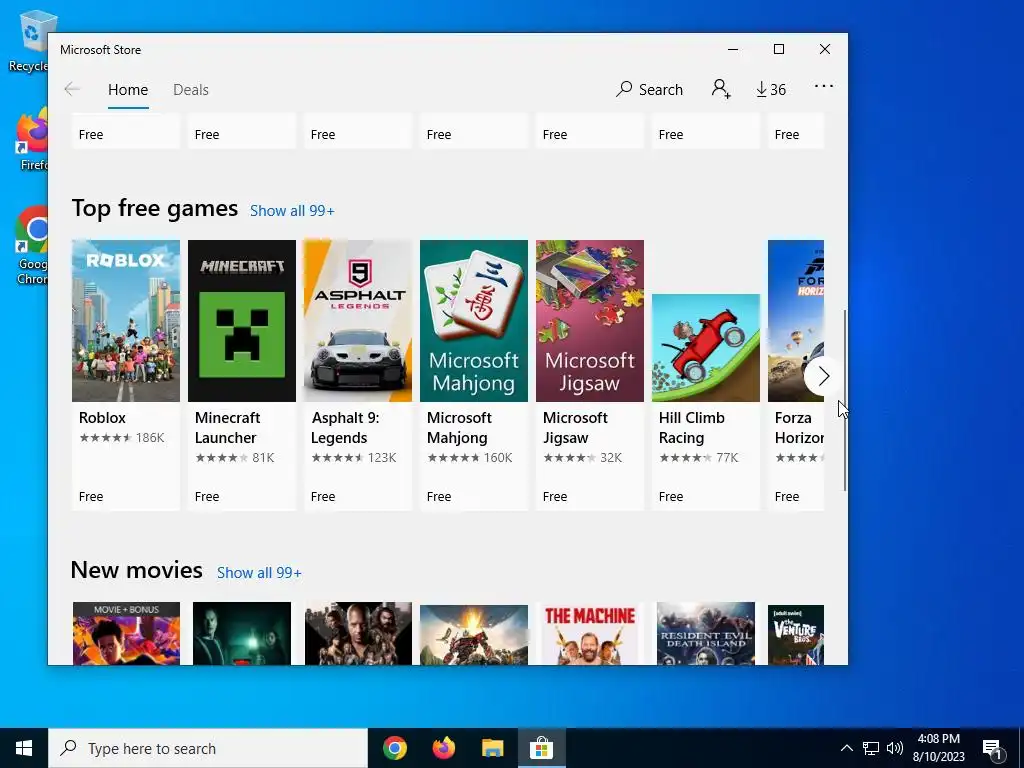Click the Roblox title text

click(102, 417)
